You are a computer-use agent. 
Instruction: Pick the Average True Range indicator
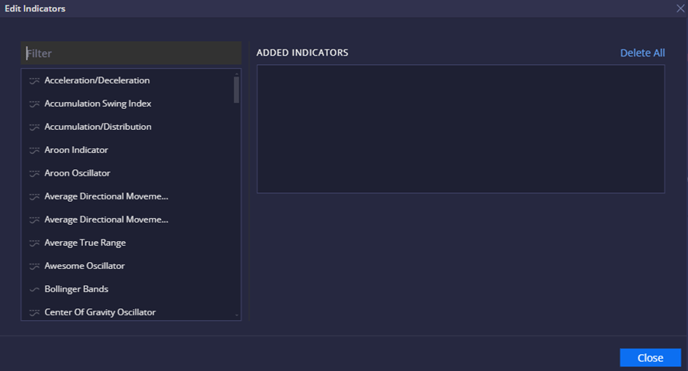[85, 243]
